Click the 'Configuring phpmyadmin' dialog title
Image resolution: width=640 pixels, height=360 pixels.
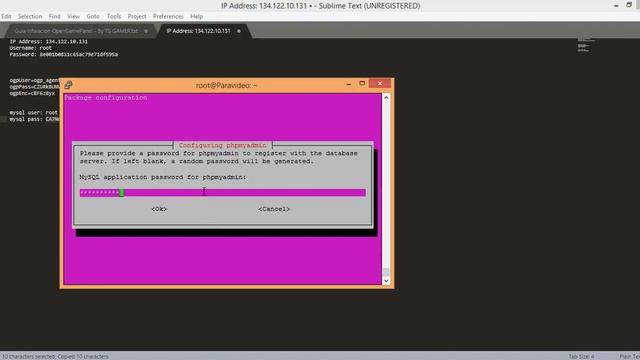(x=222, y=145)
